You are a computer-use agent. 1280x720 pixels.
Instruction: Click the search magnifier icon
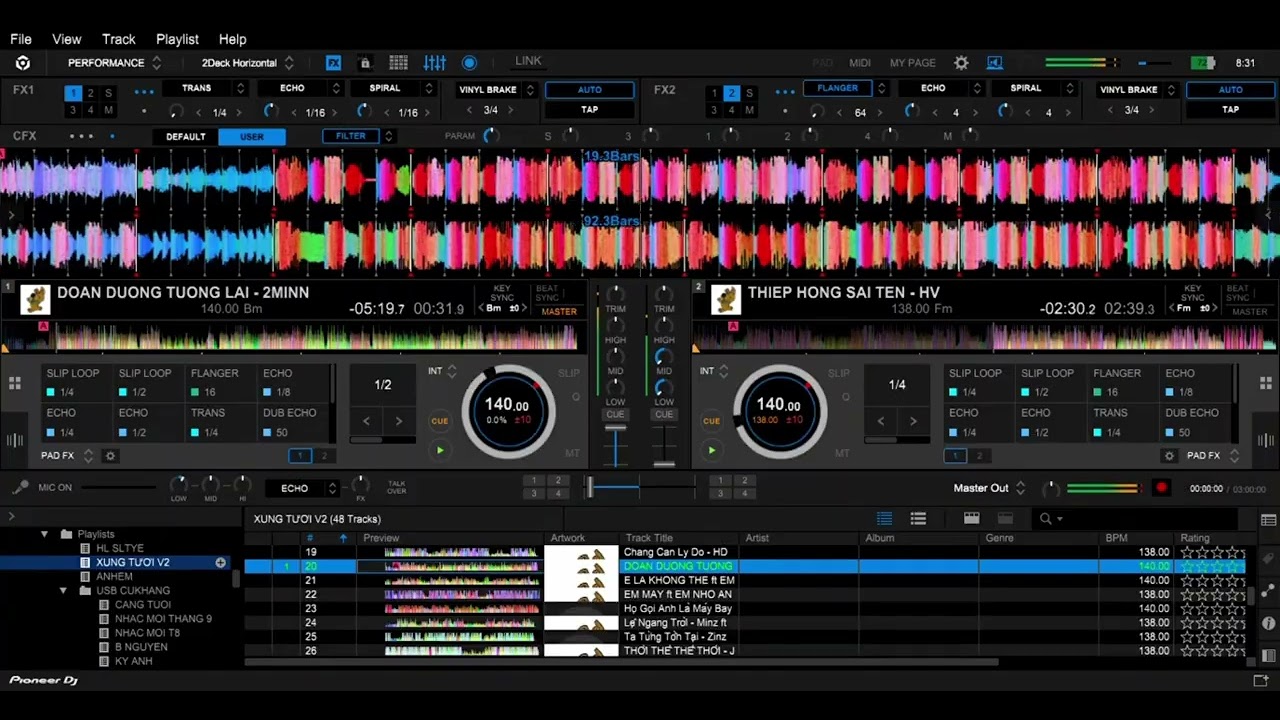point(1046,519)
